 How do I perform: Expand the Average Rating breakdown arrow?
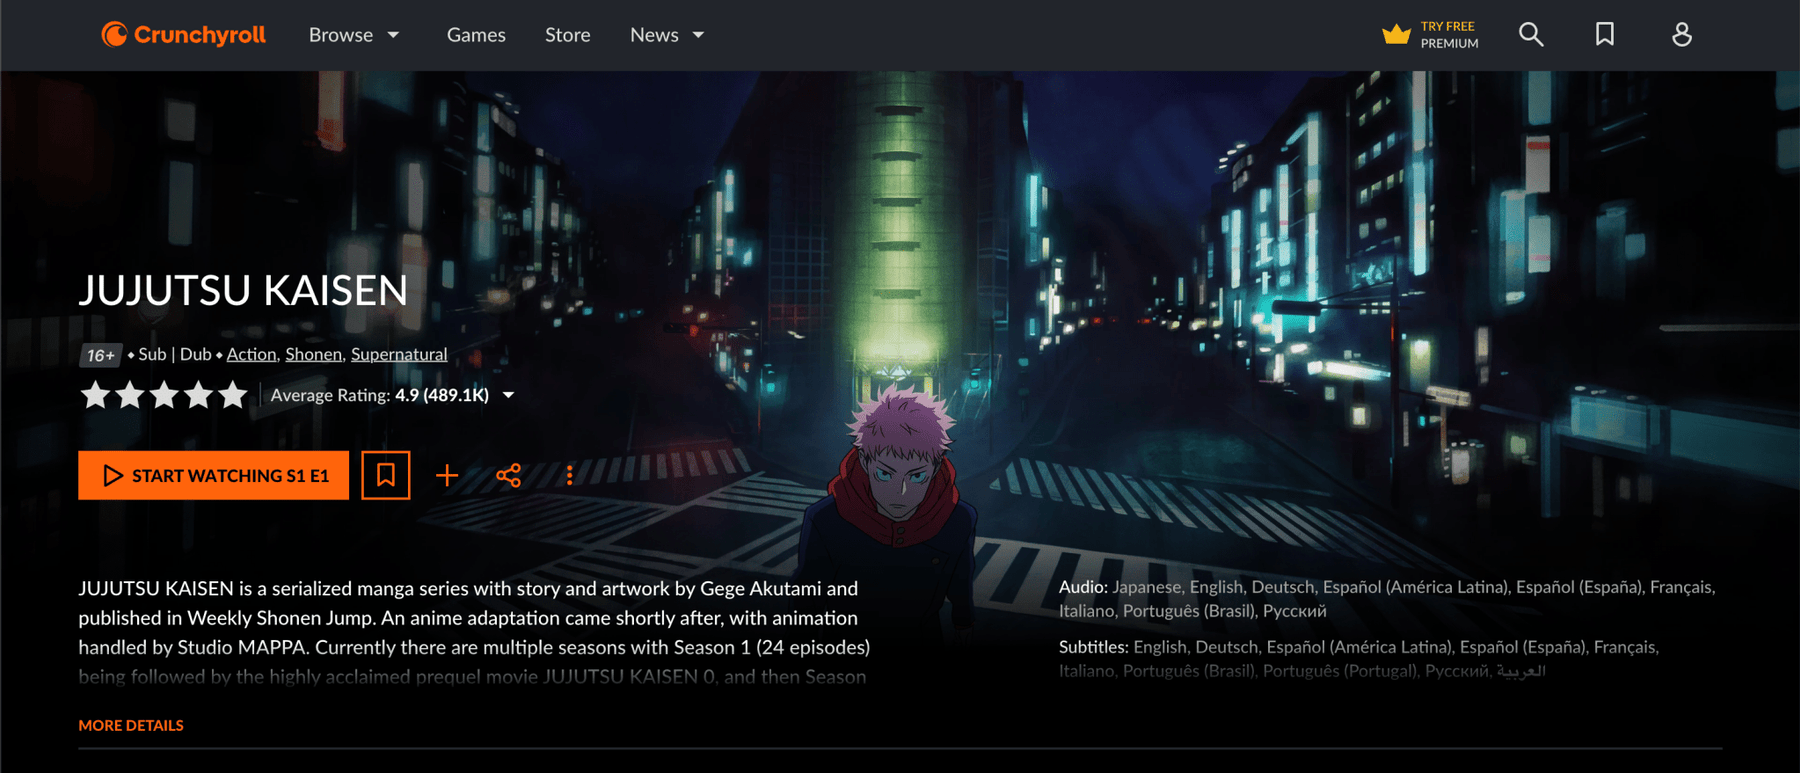(x=508, y=396)
